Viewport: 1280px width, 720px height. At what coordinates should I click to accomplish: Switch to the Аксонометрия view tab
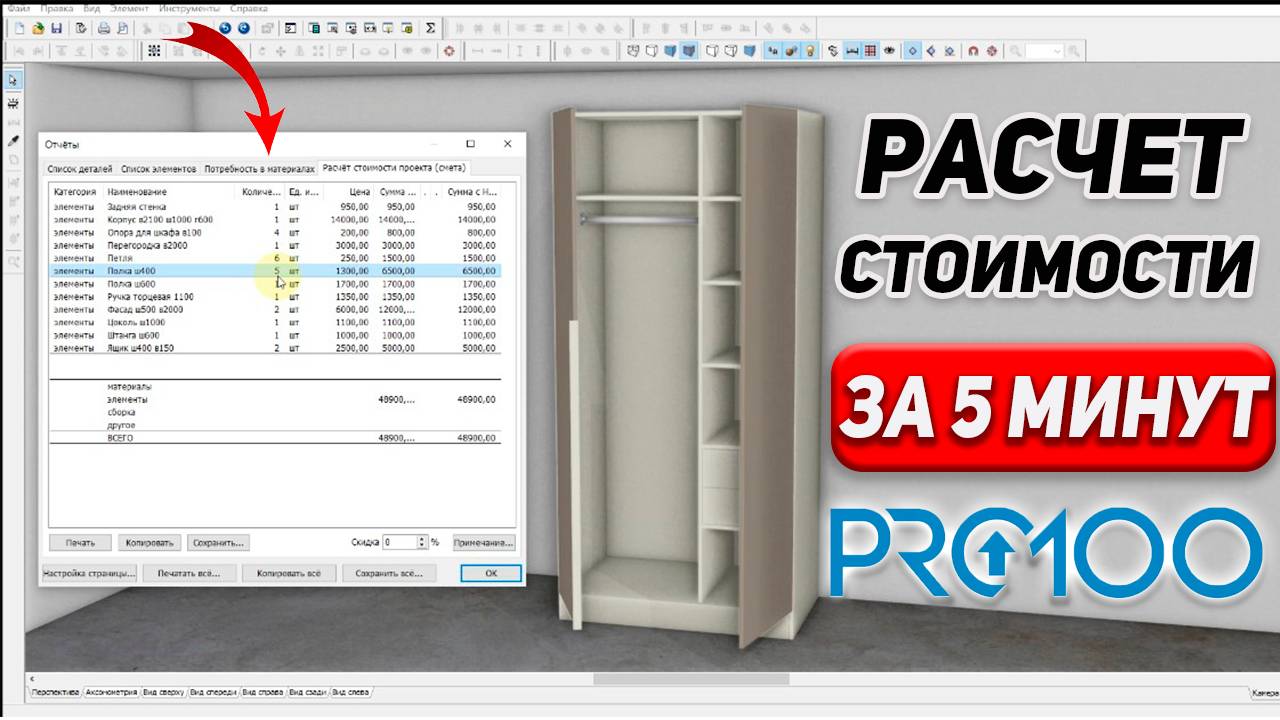tap(111, 692)
